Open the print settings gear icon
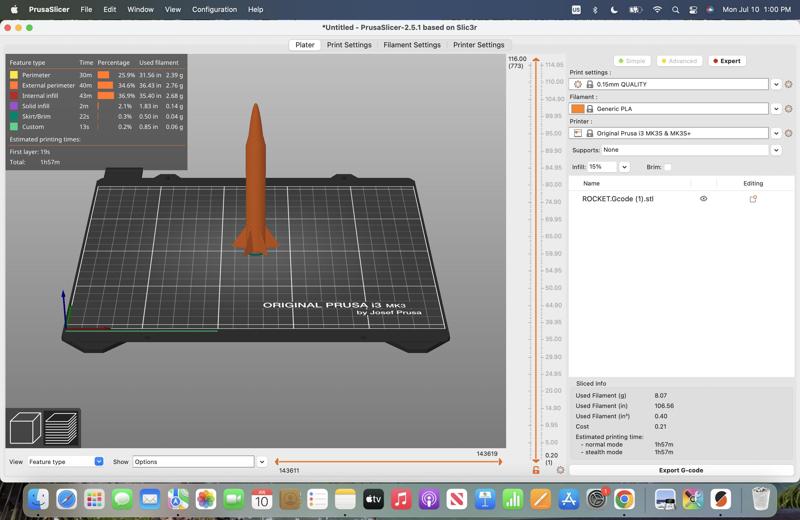Image resolution: width=800 pixels, height=520 pixels. pyautogui.click(x=789, y=85)
